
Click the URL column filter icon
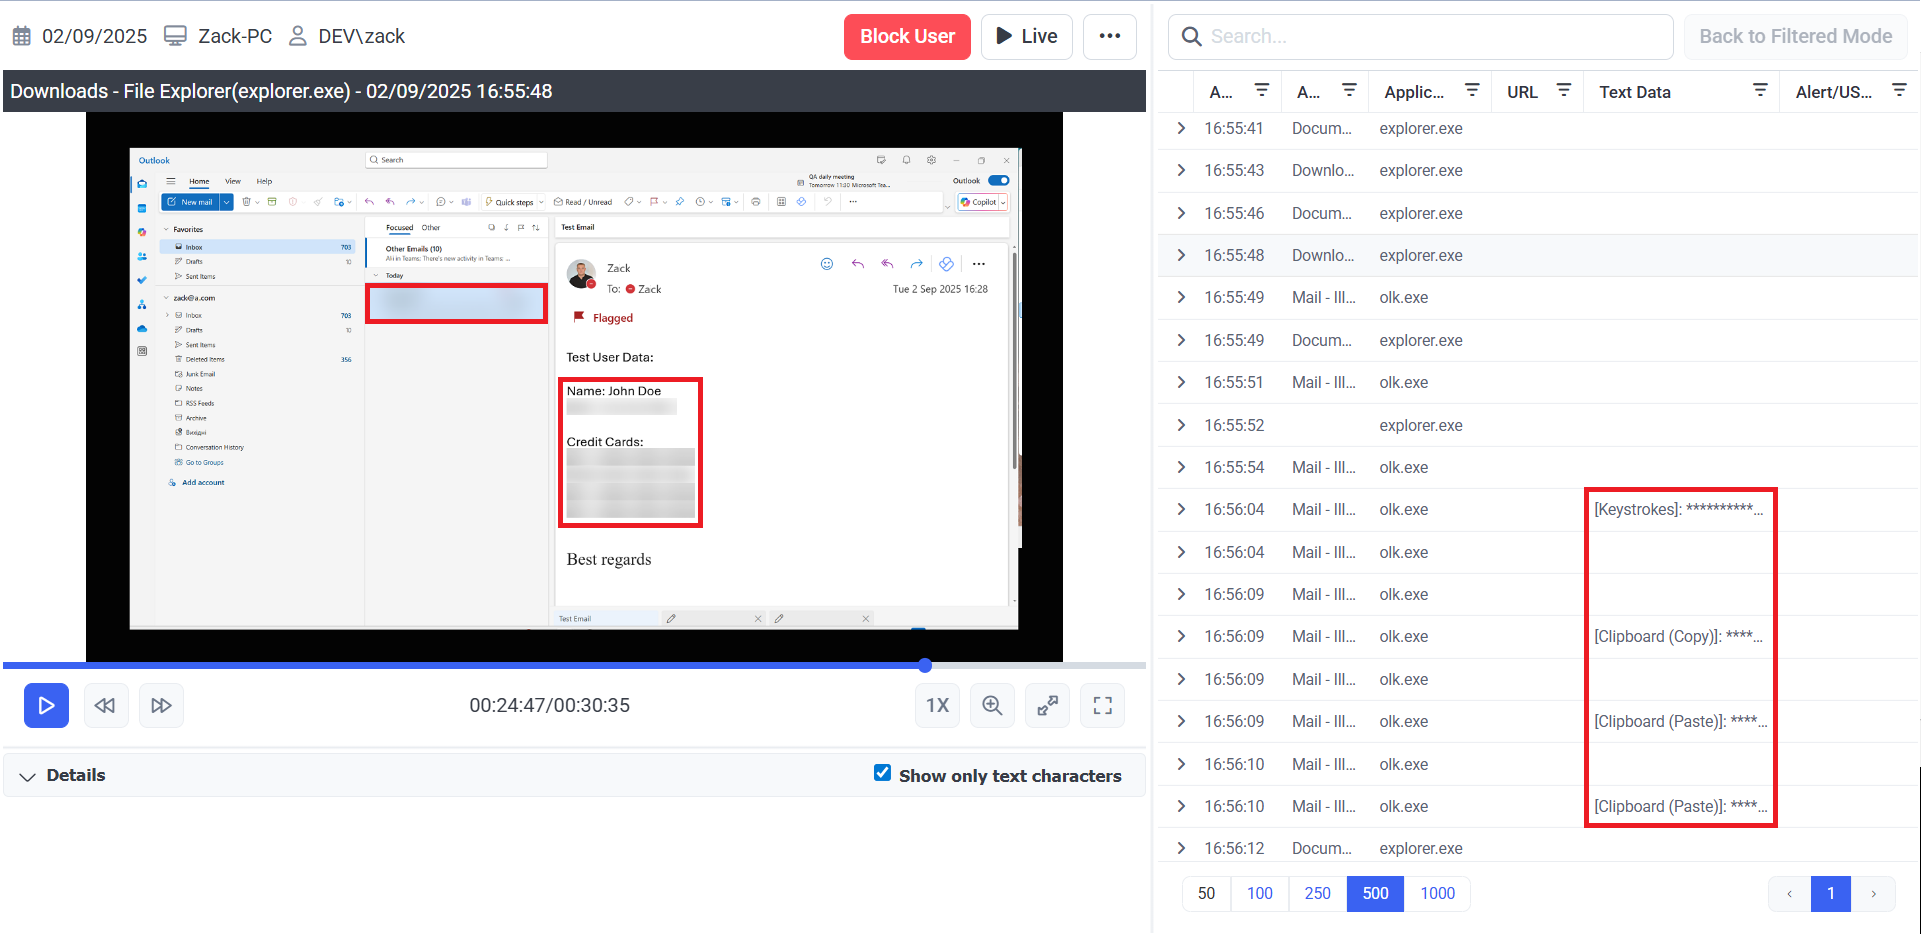tap(1563, 91)
